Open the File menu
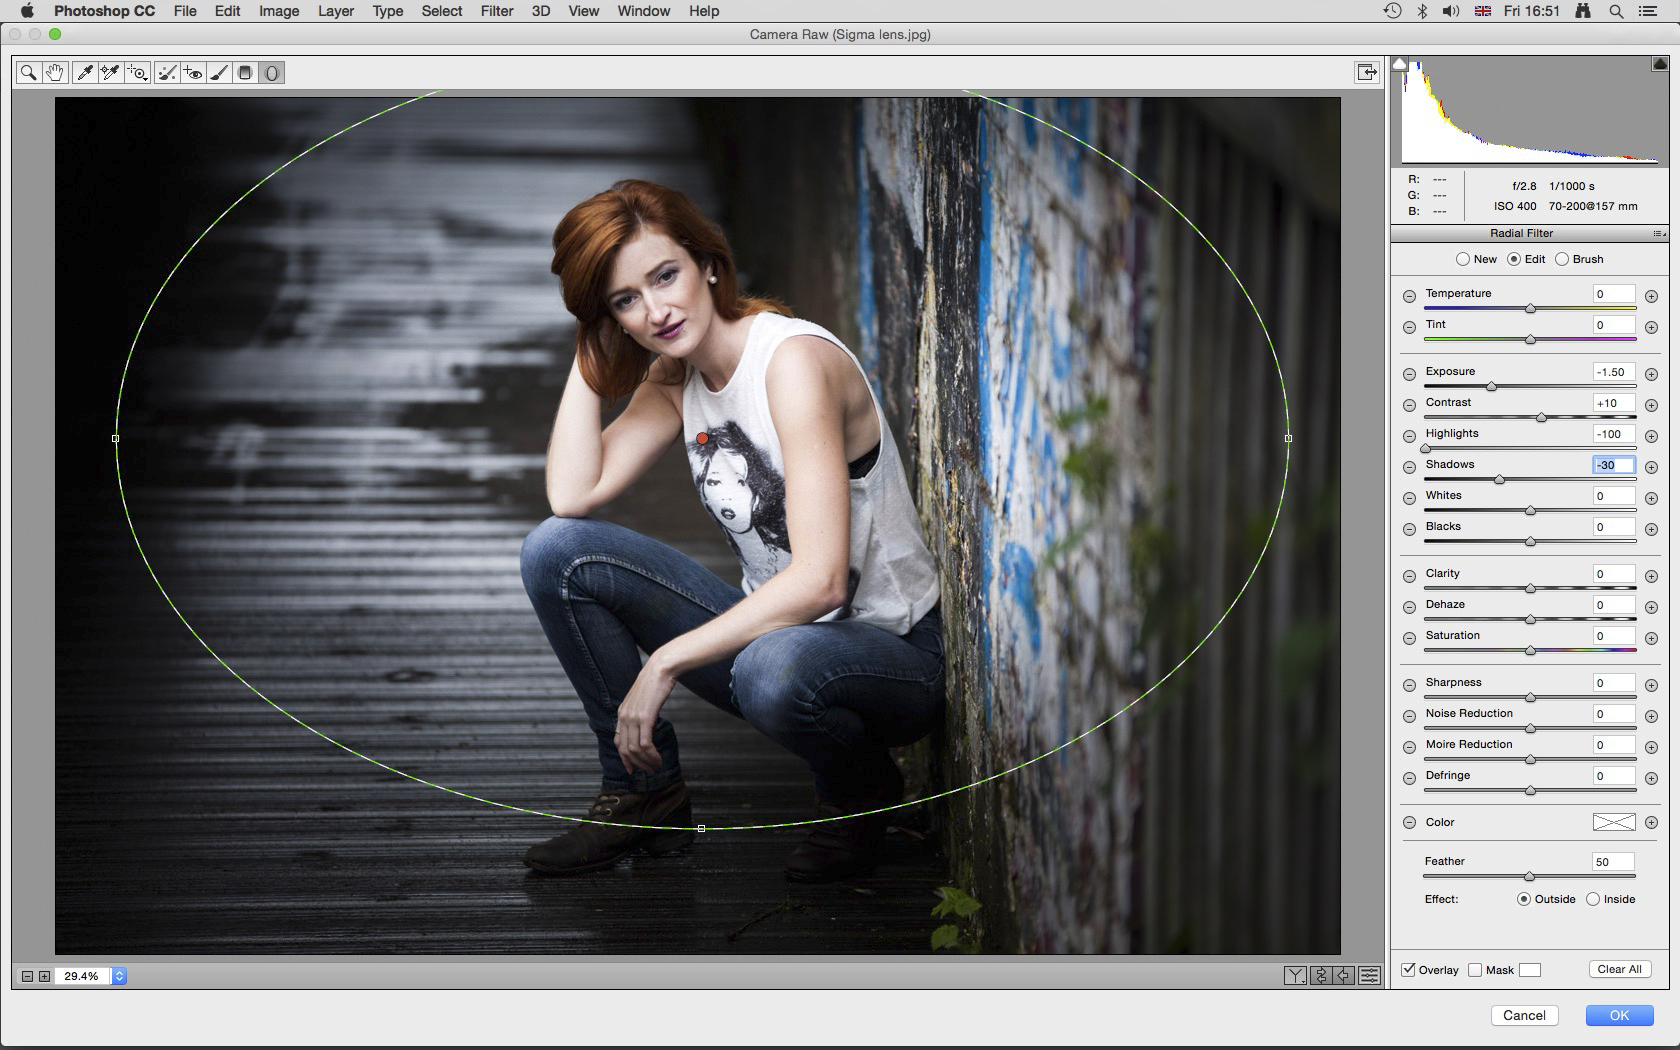The height and width of the screenshot is (1050, 1680). (185, 11)
